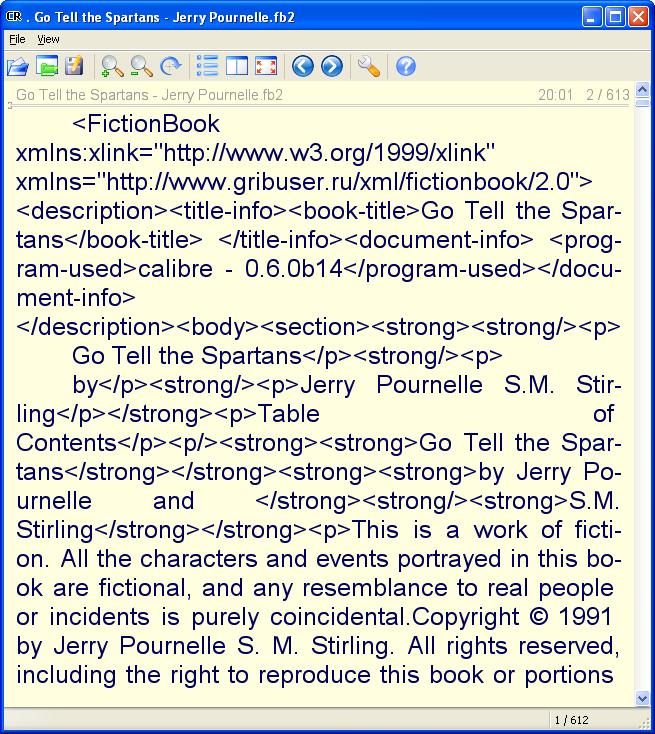Go to next page with forward arrow
The height and width of the screenshot is (734, 655).
pos(331,66)
